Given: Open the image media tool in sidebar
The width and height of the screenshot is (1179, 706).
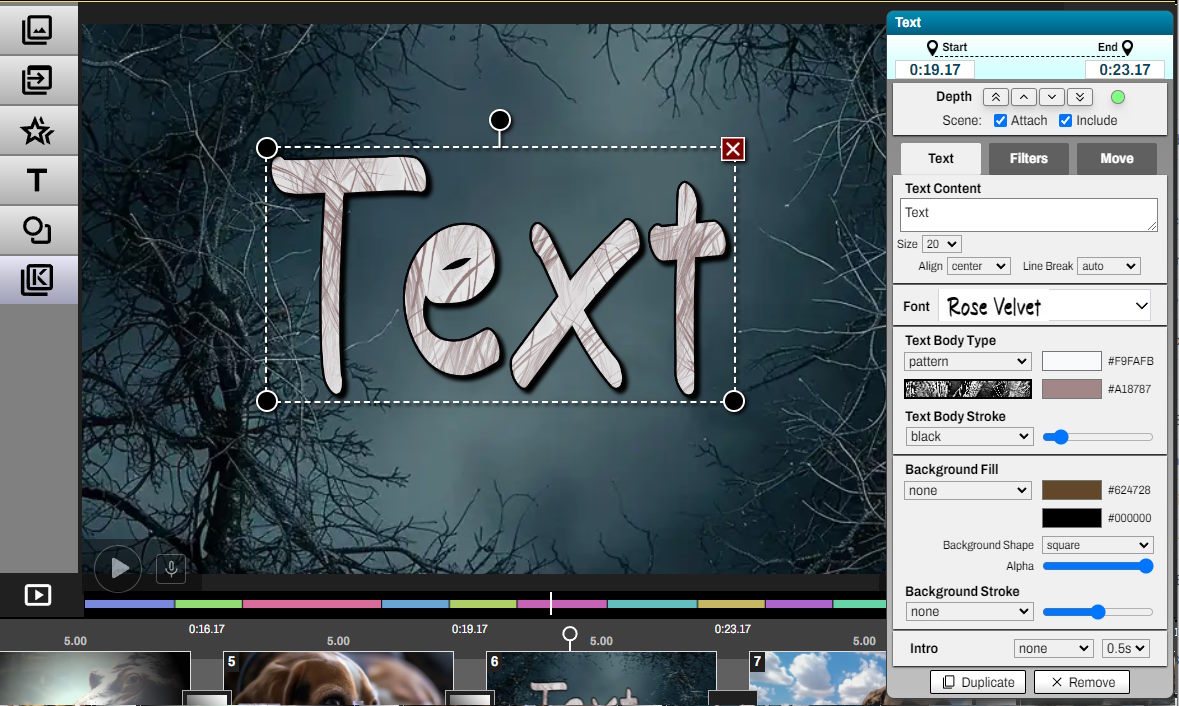Looking at the screenshot, I should click(37, 30).
